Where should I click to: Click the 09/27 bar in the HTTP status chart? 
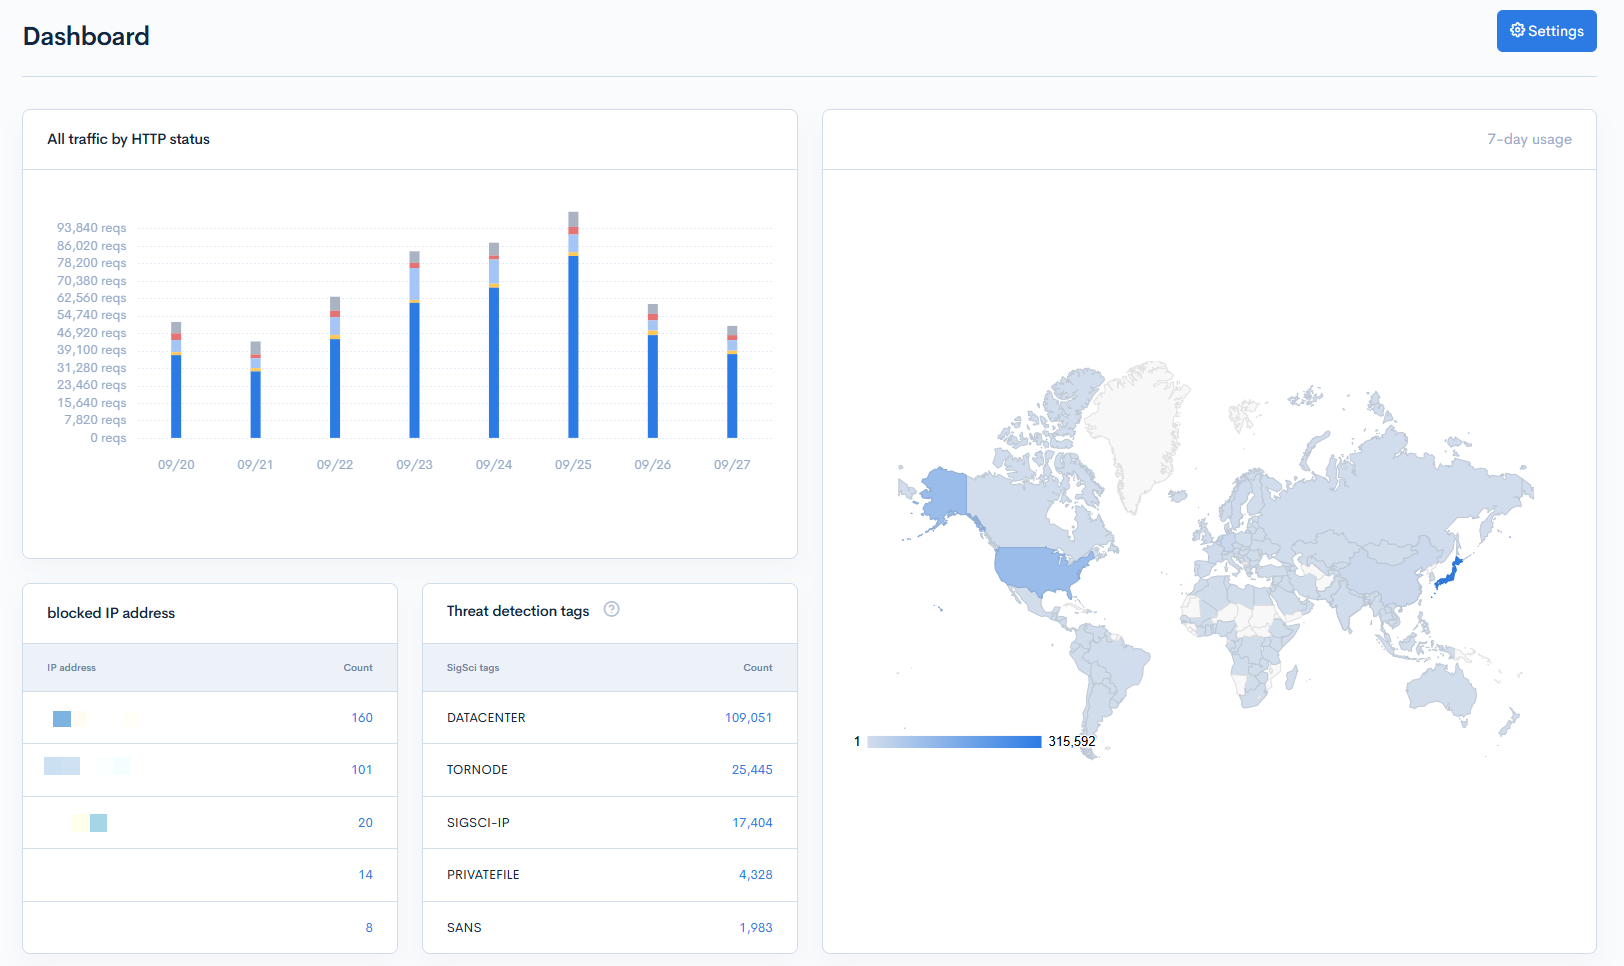pyautogui.click(x=732, y=382)
